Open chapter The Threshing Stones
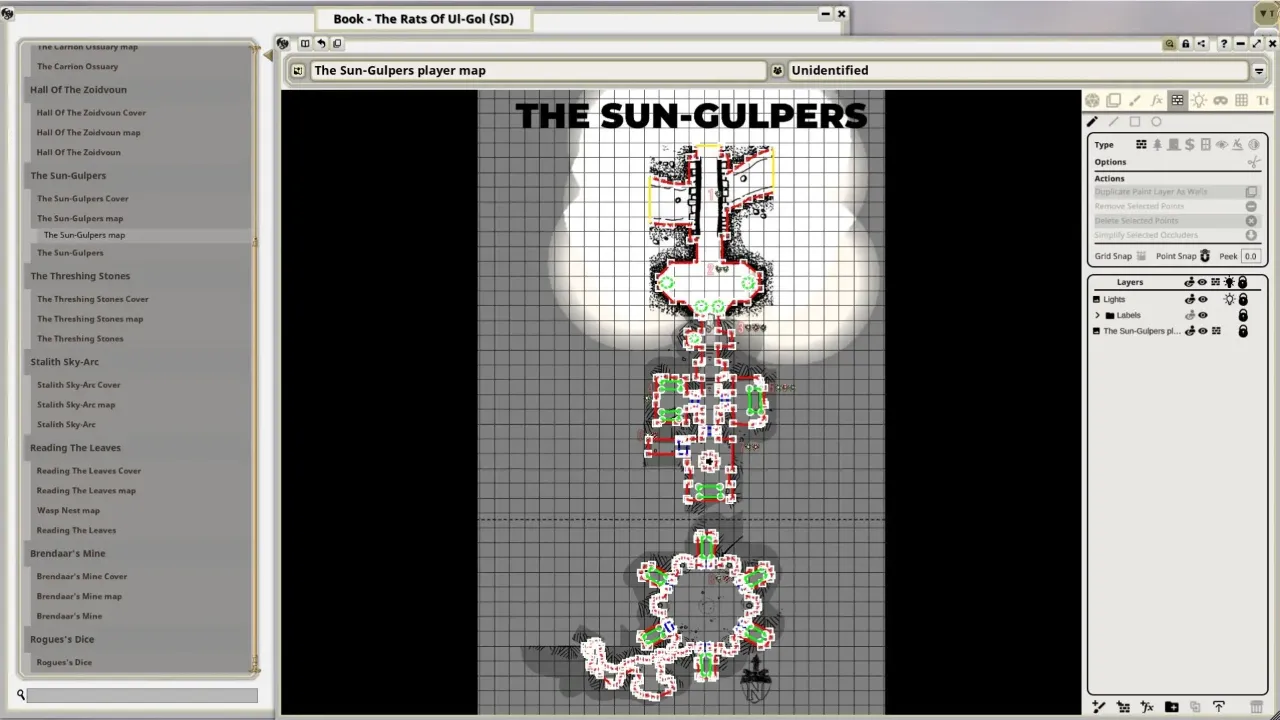 [80, 276]
